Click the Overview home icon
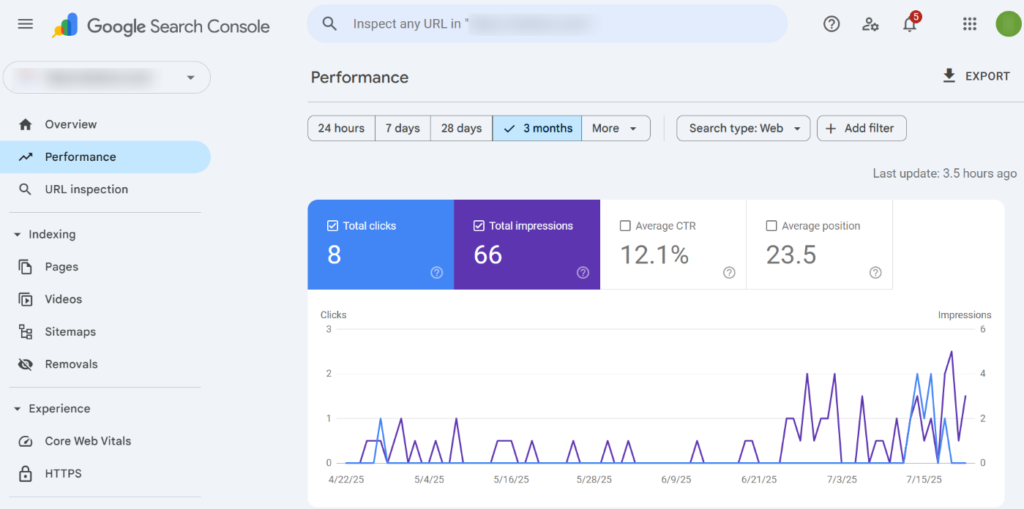Screen dimensions: 1024x509 [x=25, y=124]
